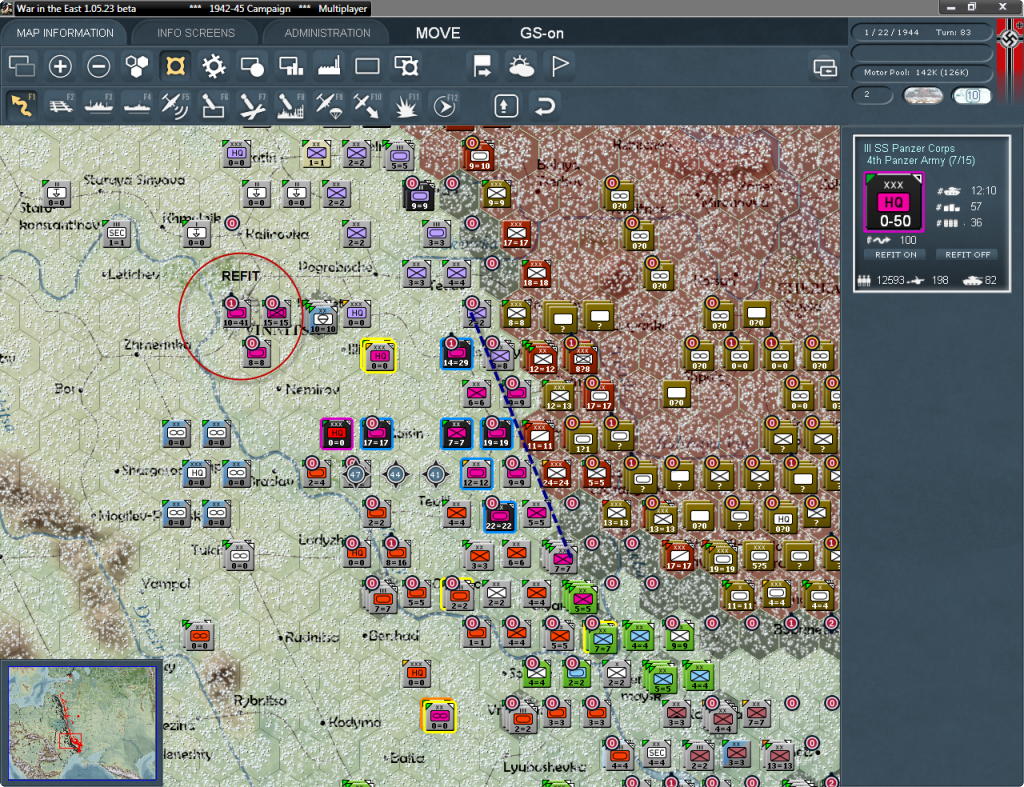Select the 24=24 Soviet unit
The image size is (1024, 787).
[556, 474]
